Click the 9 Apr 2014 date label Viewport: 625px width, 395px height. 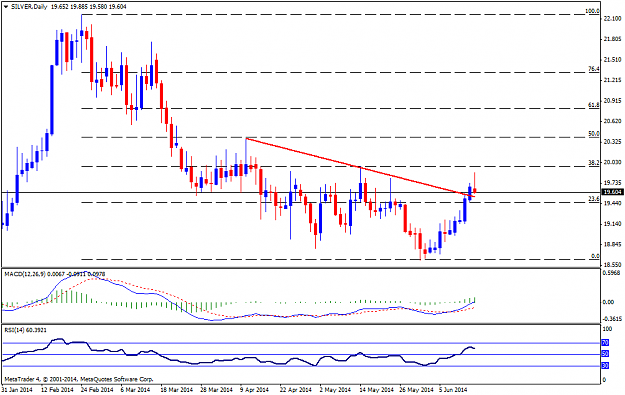tap(255, 389)
